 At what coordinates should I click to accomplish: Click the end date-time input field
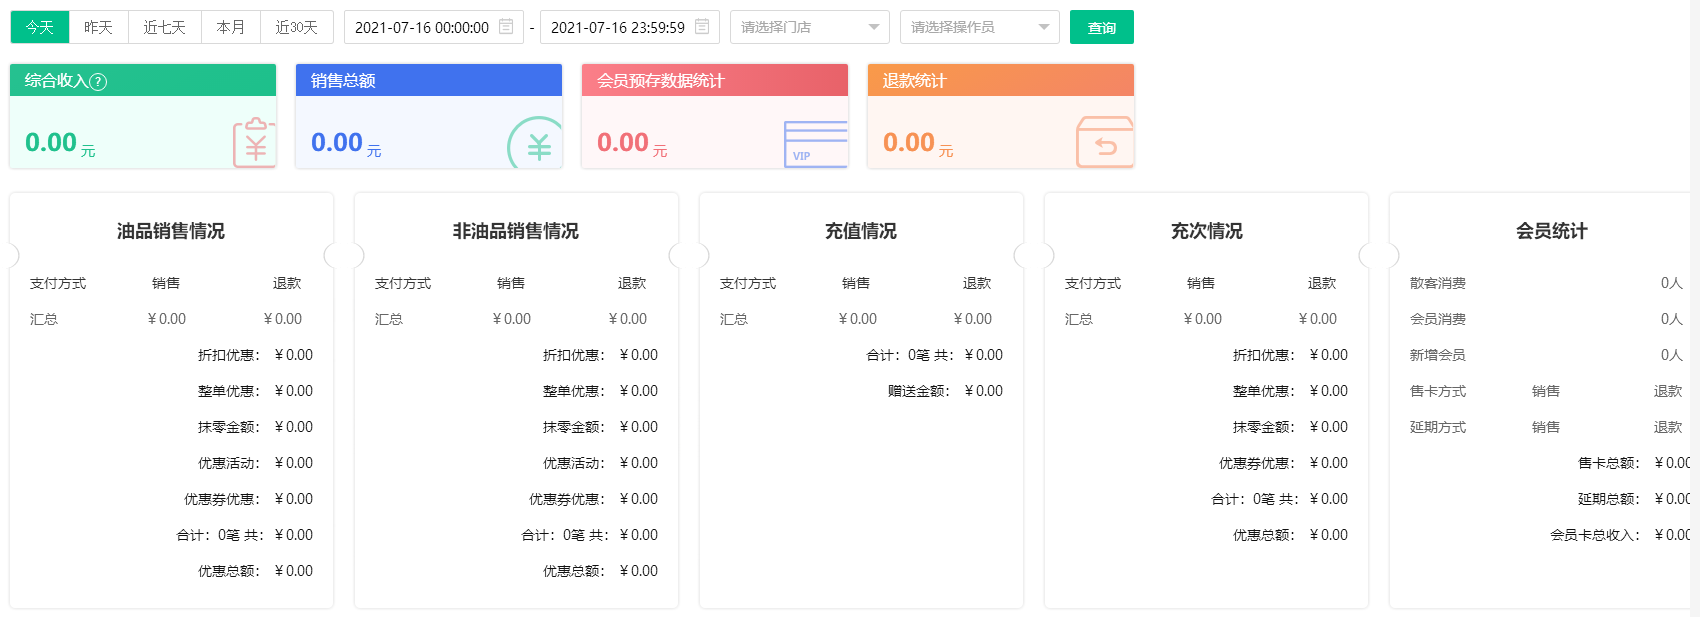point(618,27)
